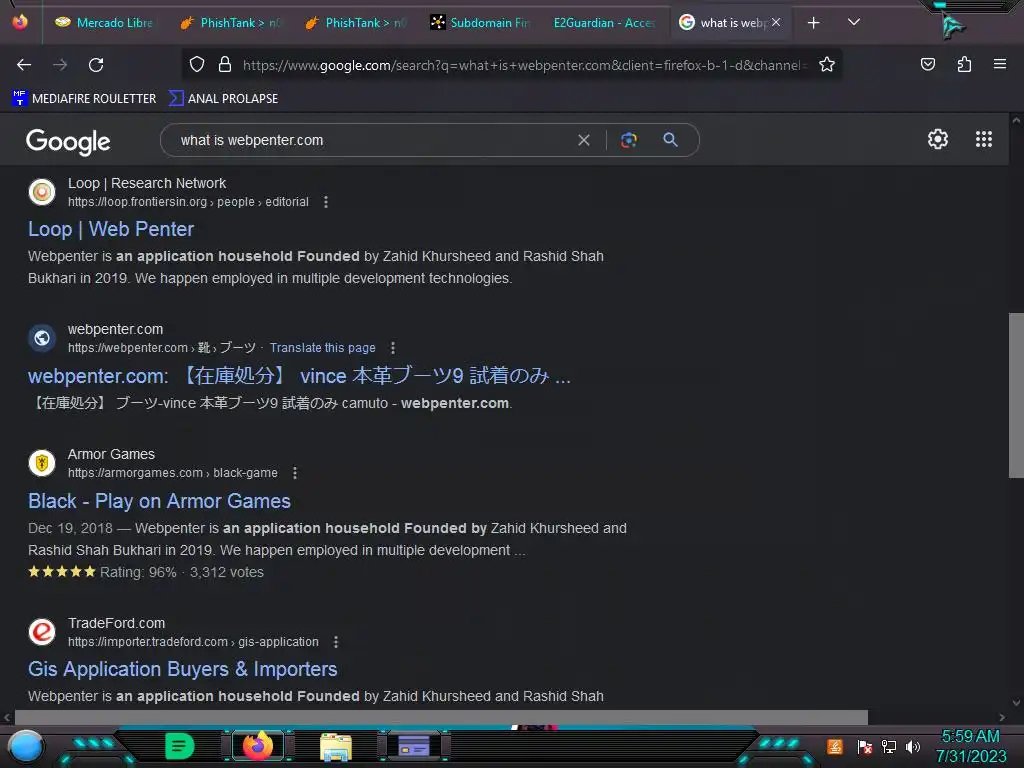Submit search with magnifier icon
This screenshot has height=768, width=1024.
pyautogui.click(x=670, y=140)
